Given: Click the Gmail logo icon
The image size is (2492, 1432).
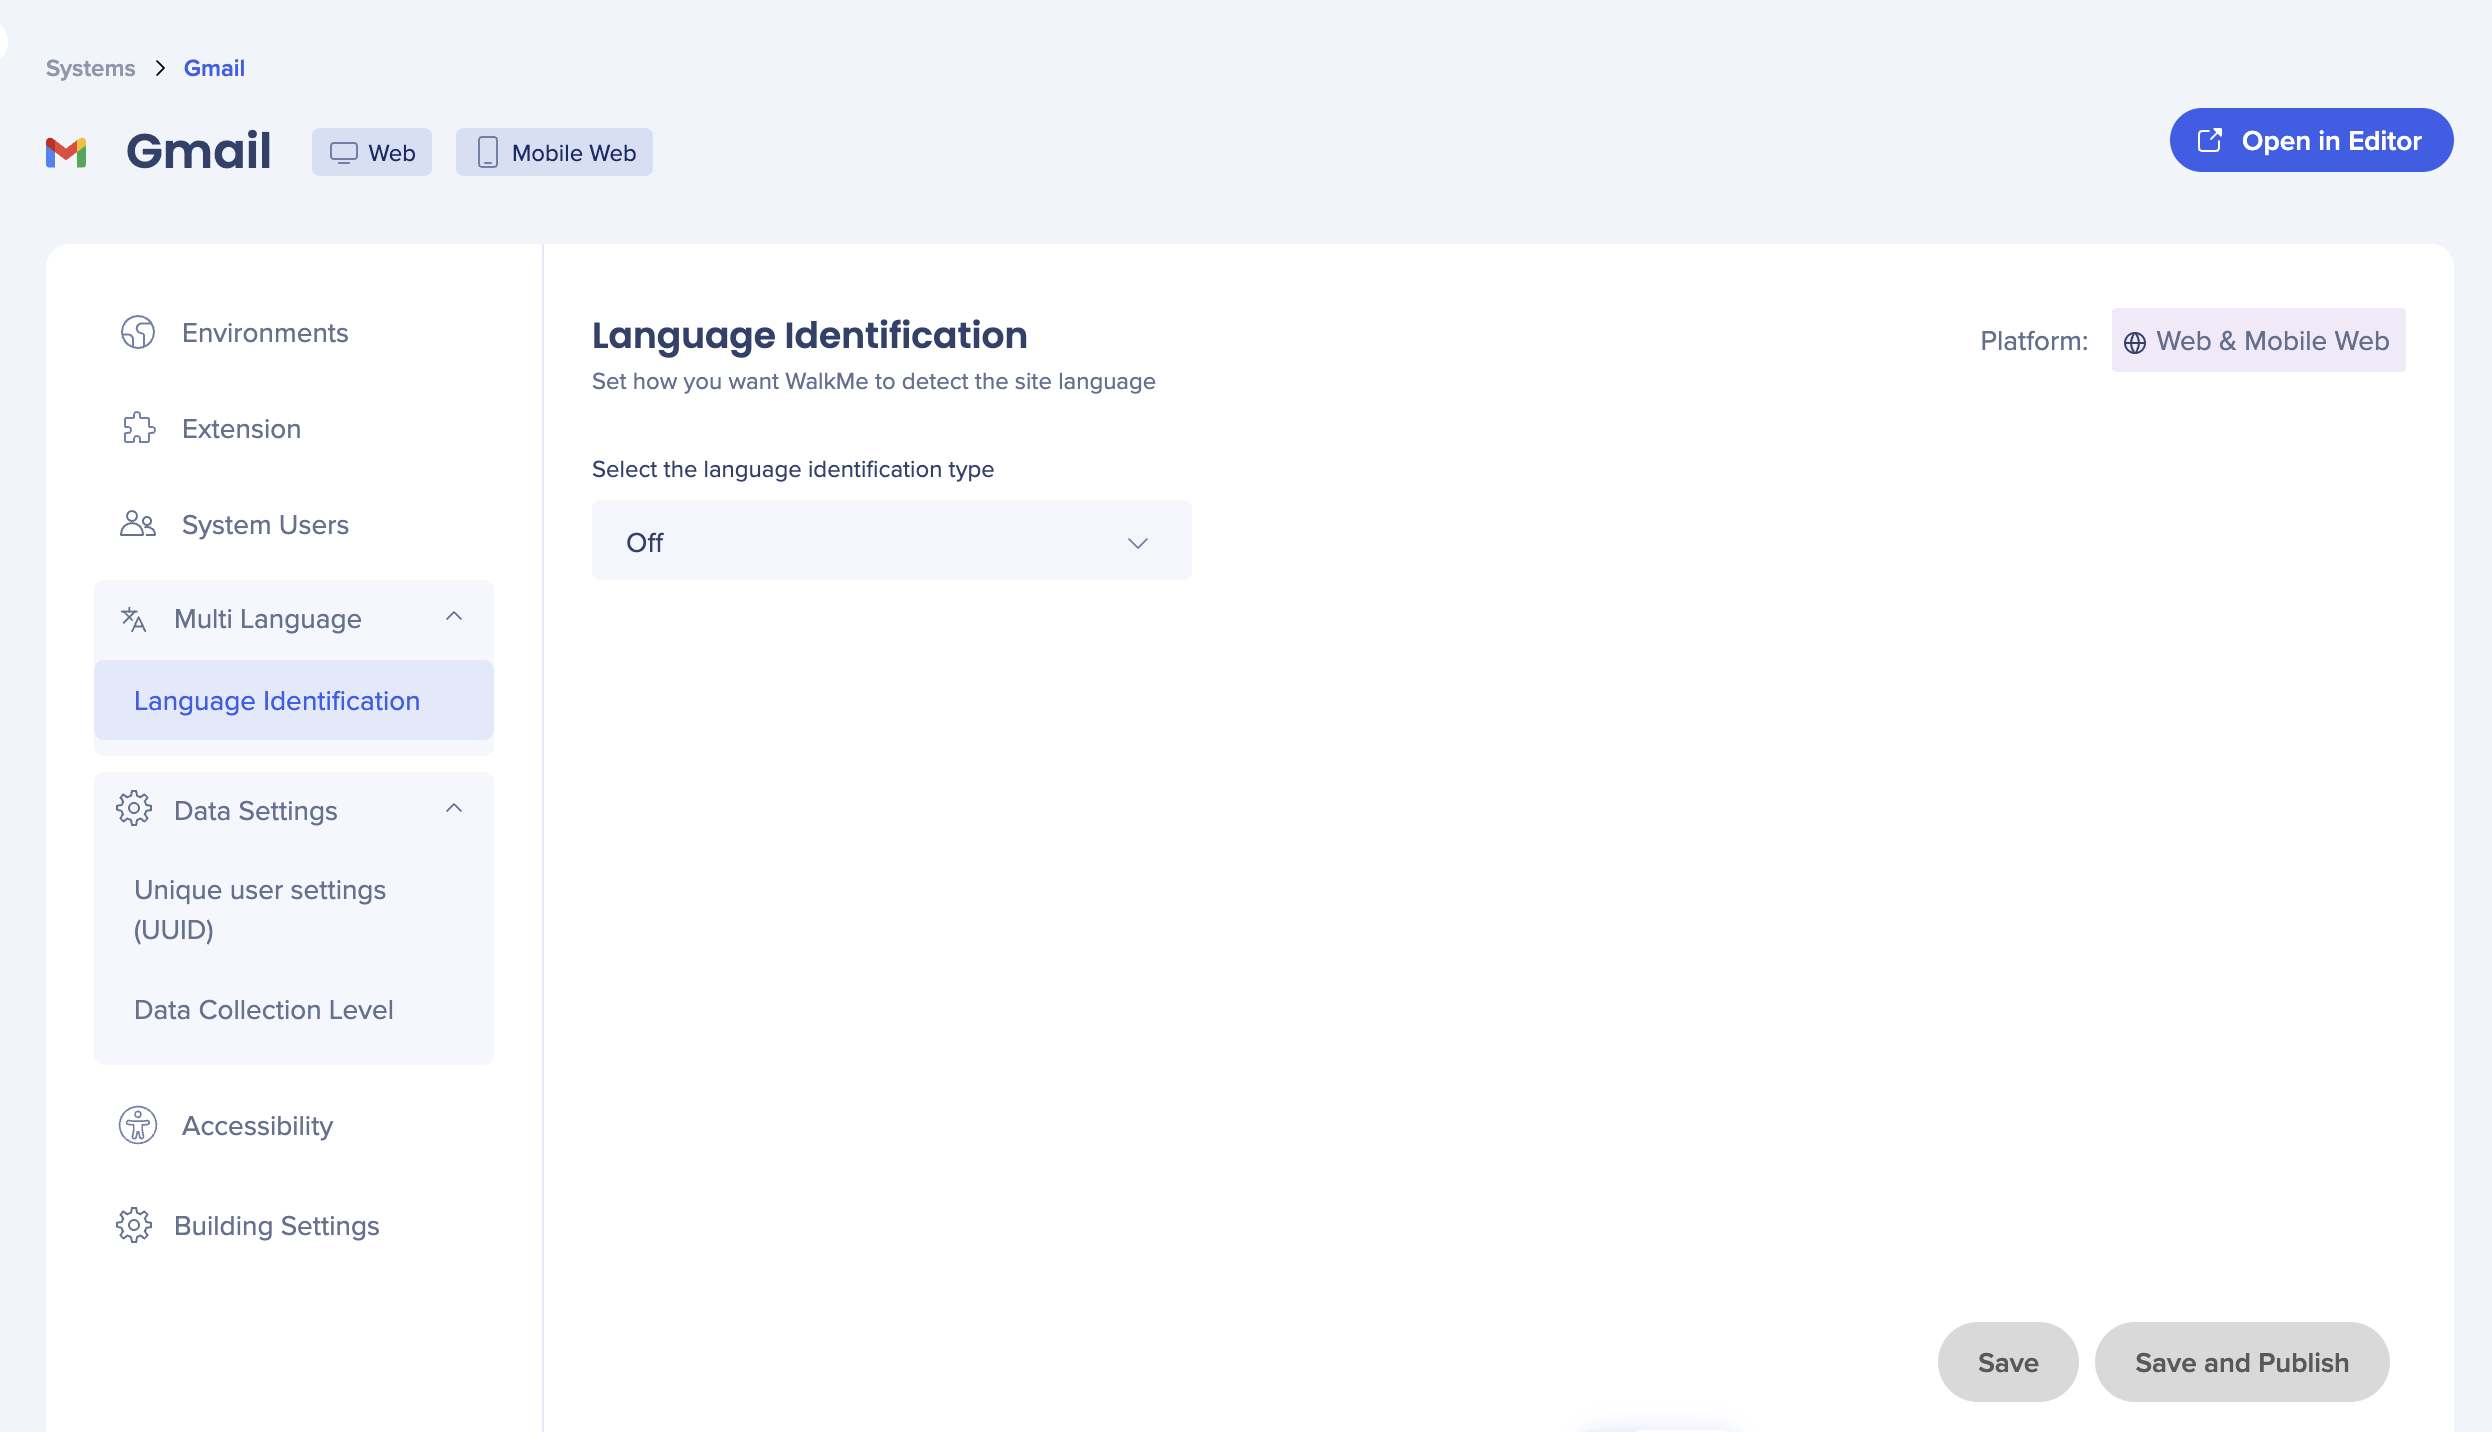Looking at the screenshot, I should point(66,152).
